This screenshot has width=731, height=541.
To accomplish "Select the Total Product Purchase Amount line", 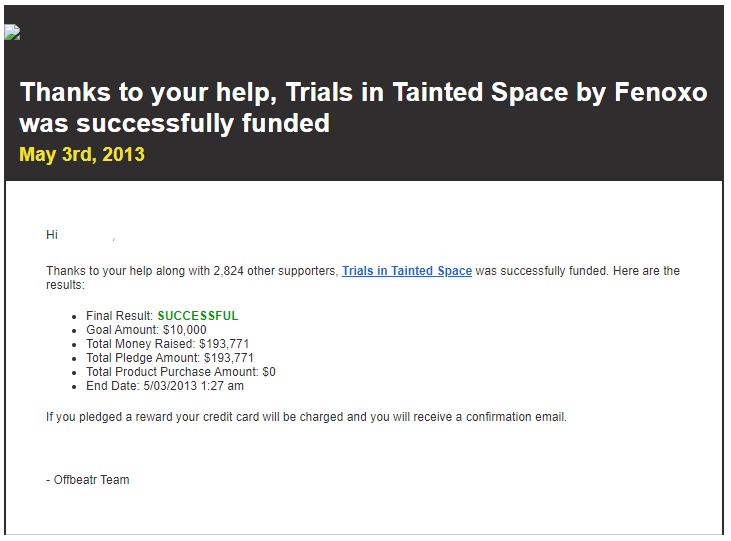I will coord(181,372).
